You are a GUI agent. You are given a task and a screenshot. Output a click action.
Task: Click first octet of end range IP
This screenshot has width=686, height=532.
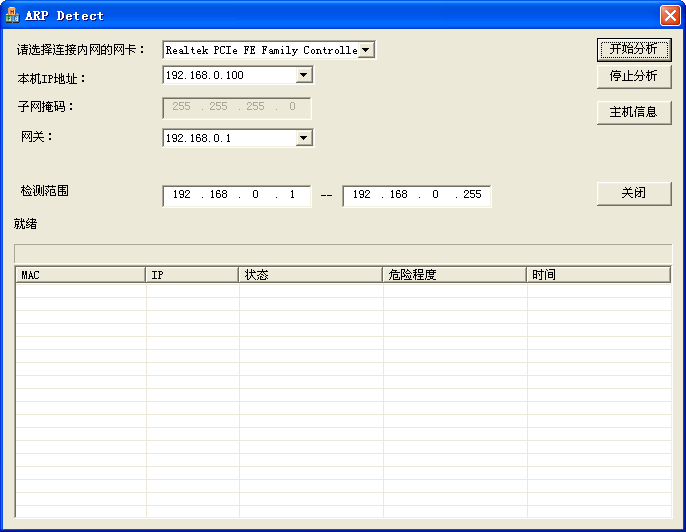coord(361,195)
